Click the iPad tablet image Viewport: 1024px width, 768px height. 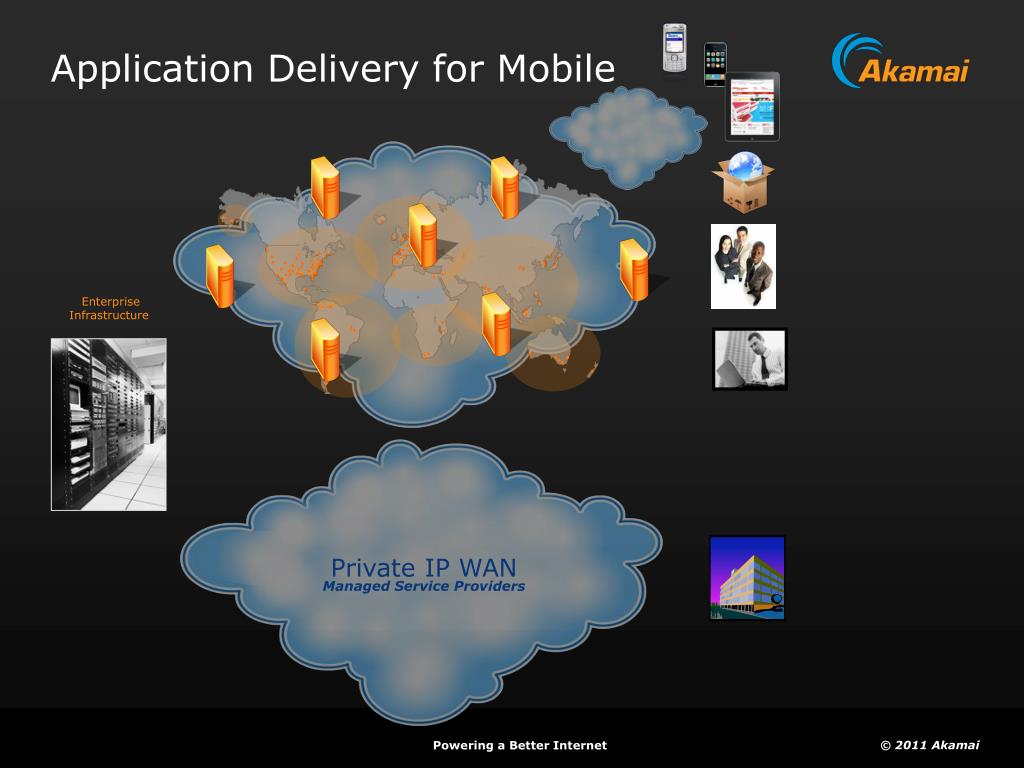click(752, 106)
